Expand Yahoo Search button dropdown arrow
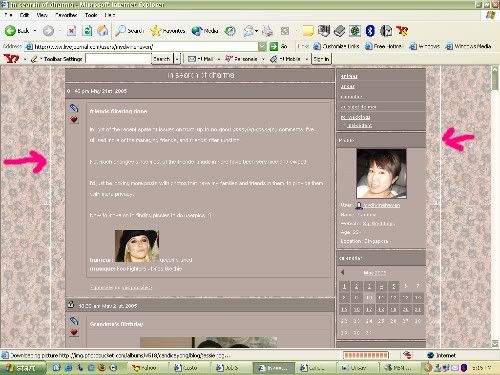This screenshot has width=500, height=375. pyautogui.click(x=177, y=59)
